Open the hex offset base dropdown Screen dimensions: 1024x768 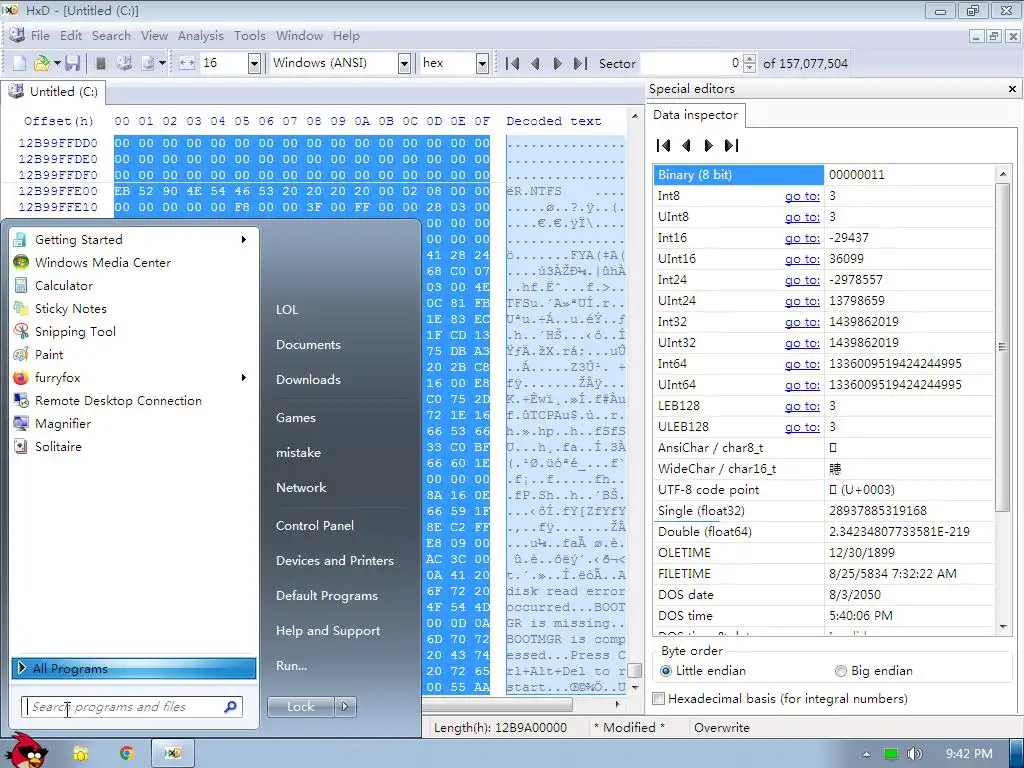[482, 63]
